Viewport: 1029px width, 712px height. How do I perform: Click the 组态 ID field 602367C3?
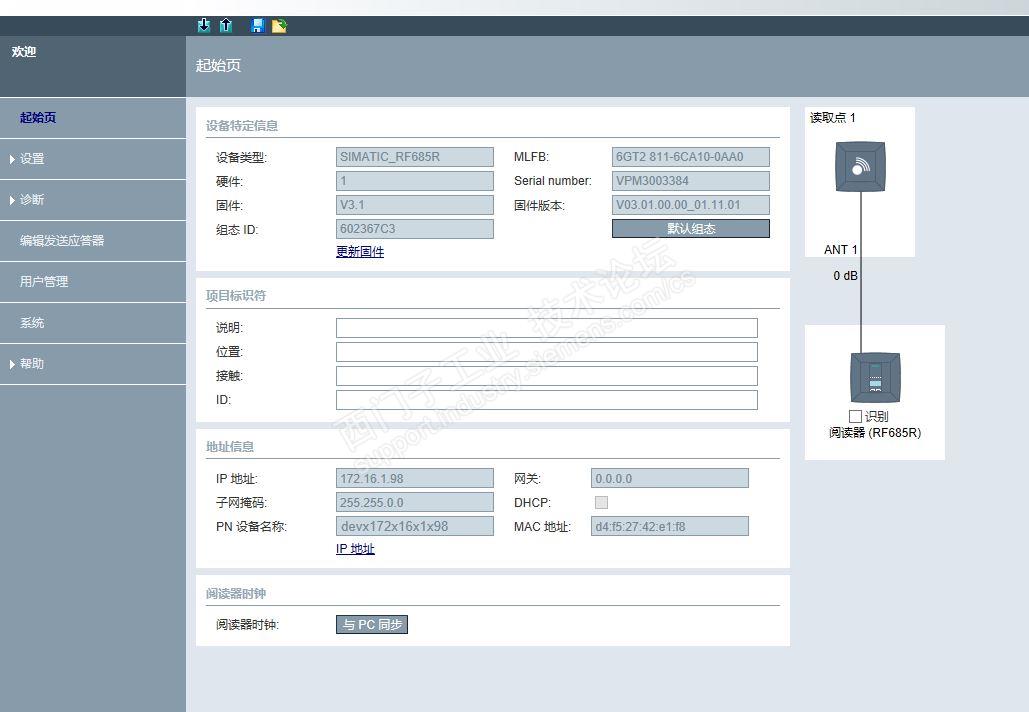pos(415,229)
